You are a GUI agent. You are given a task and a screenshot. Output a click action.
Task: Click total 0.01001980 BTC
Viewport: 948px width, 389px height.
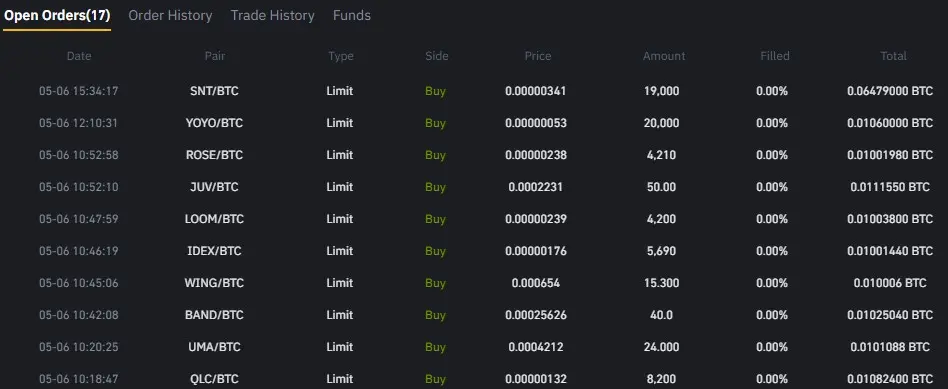click(890, 155)
